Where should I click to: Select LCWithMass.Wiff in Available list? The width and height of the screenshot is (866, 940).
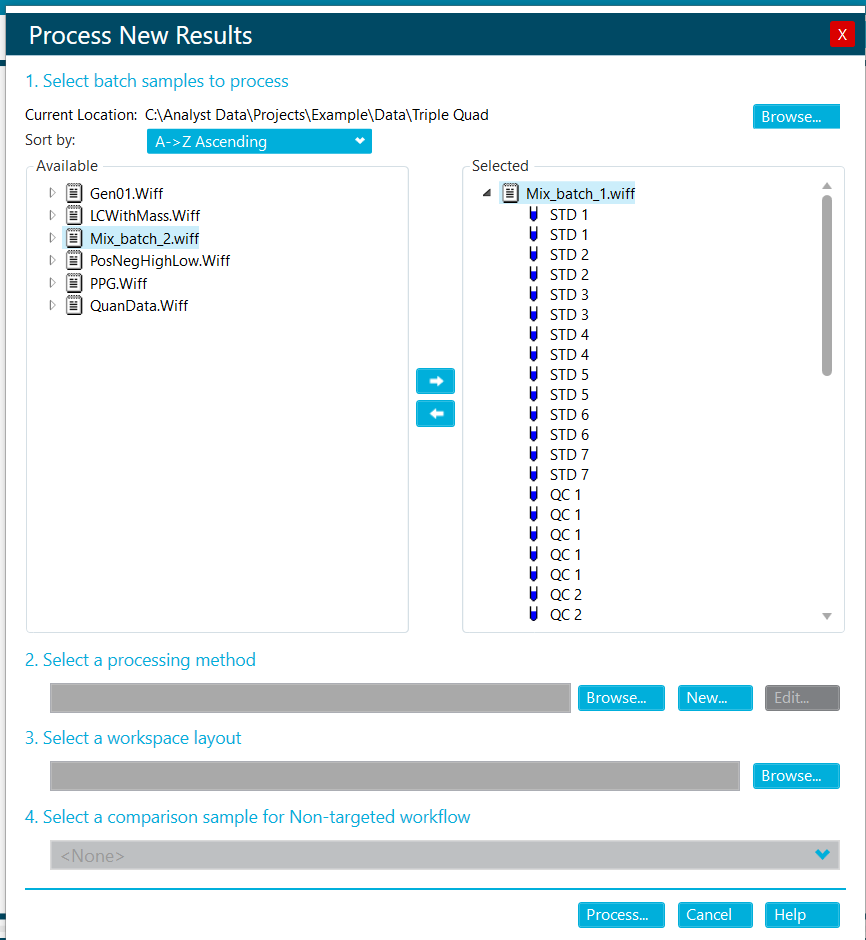point(145,216)
